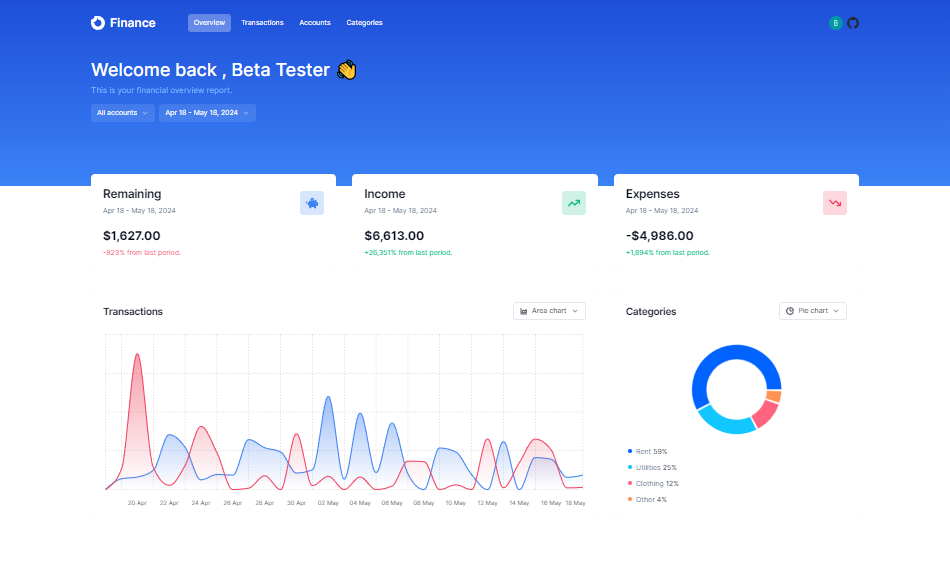Open the Accounts tab
Screen dimensions: 950x566
click(315, 23)
